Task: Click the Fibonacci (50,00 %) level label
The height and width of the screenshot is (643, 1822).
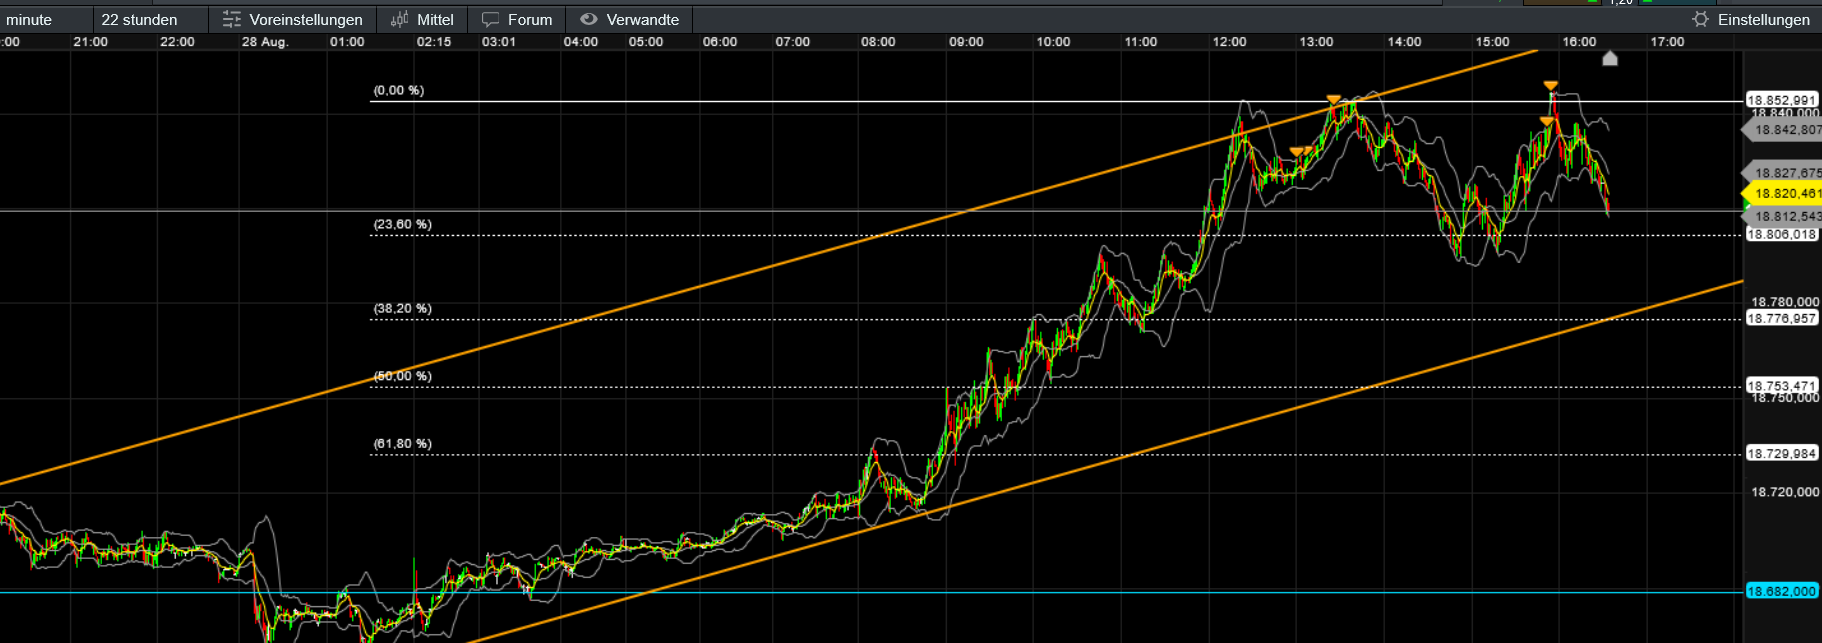Action: [x=402, y=376]
